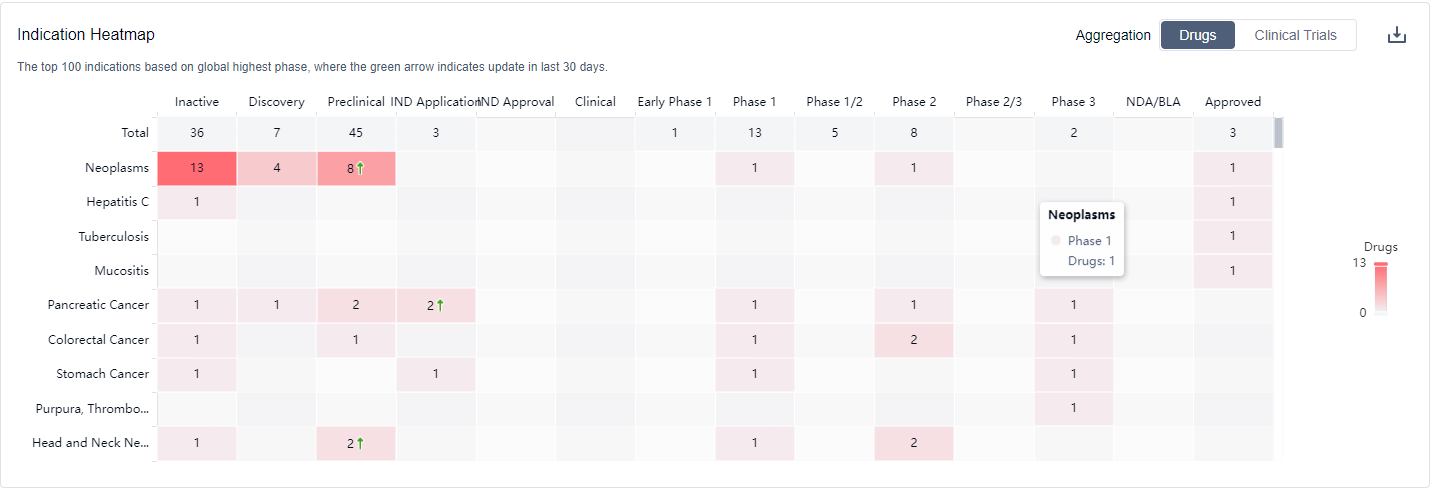
Task: Click green arrow in Neoplasms Preclinical cell
Action: [360, 169]
